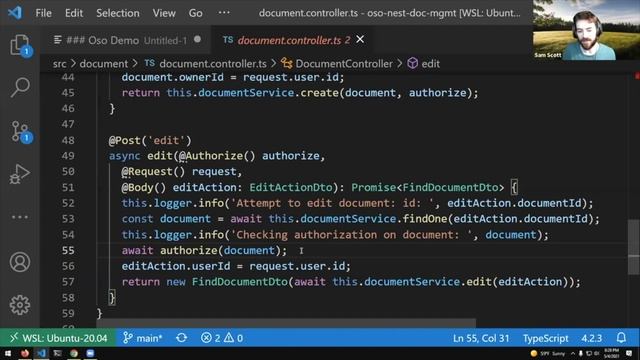Click the main* git branch indicator
The height and width of the screenshot is (360, 640).
pyautogui.click(x=142, y=338)
